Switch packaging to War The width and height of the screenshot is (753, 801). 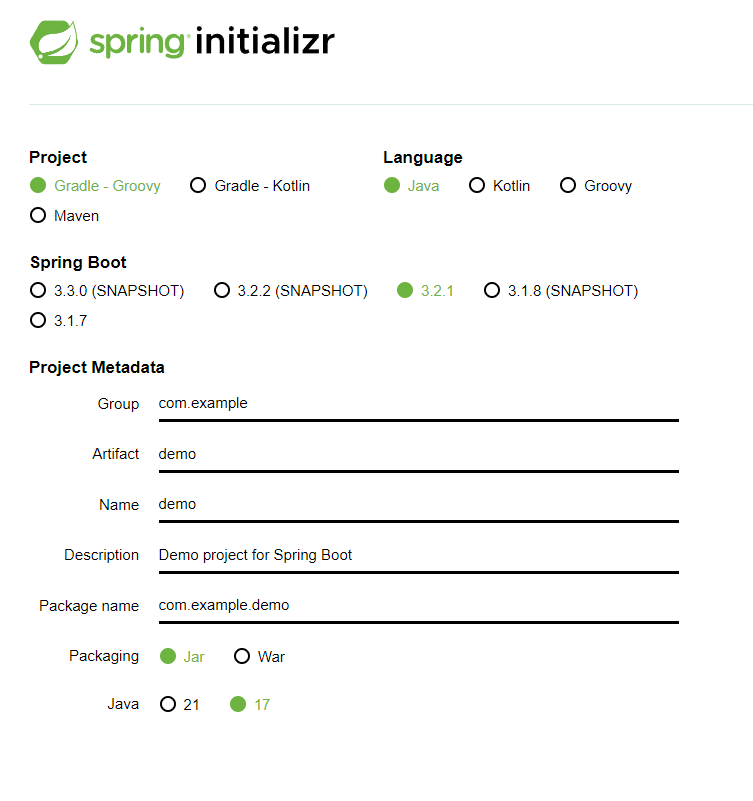click(259, 656)
